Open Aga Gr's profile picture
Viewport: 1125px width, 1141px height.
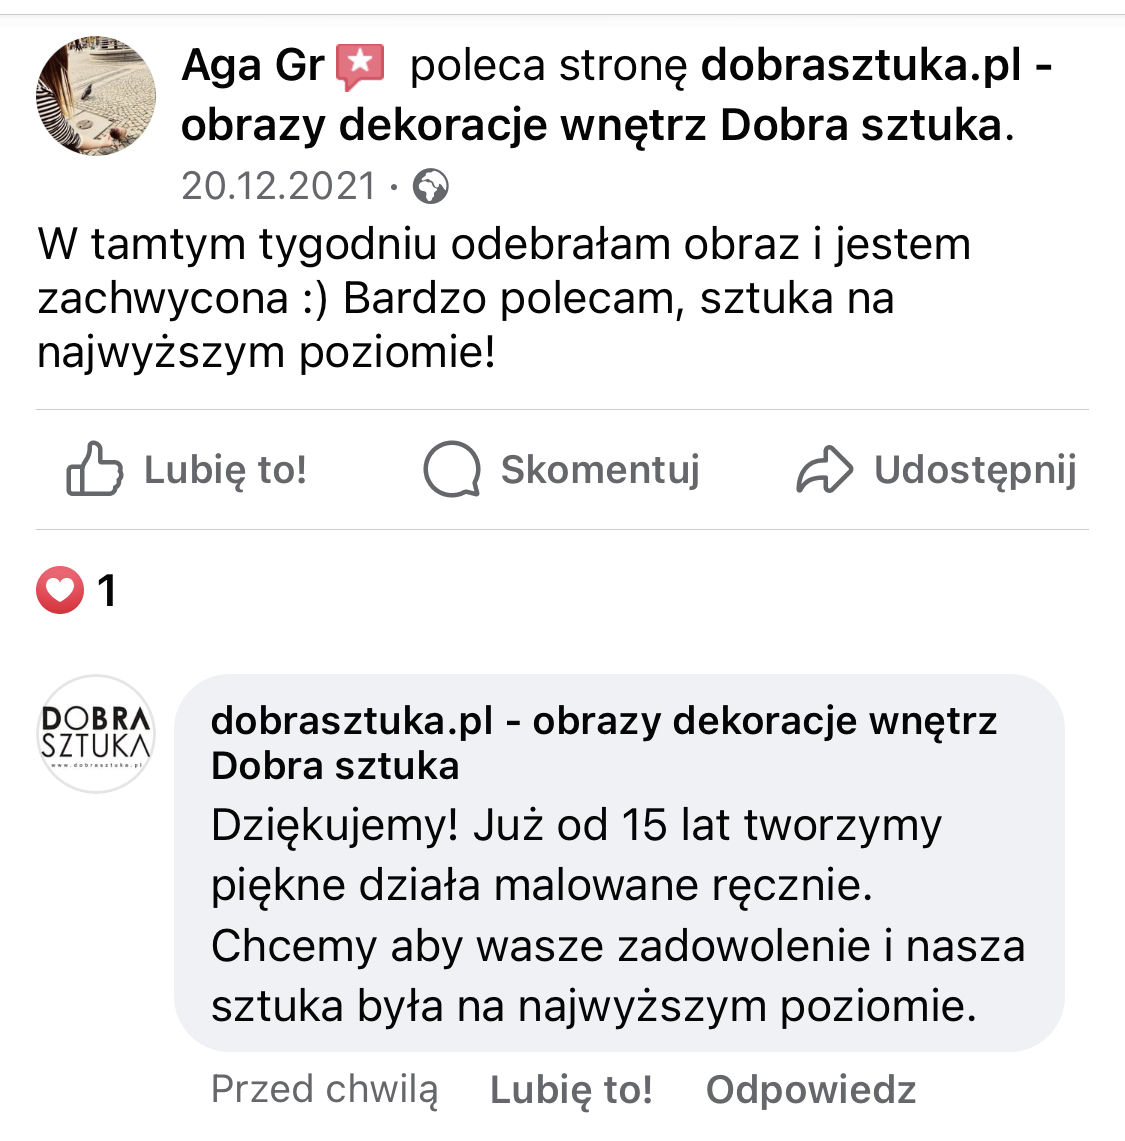tap(96, 96)
